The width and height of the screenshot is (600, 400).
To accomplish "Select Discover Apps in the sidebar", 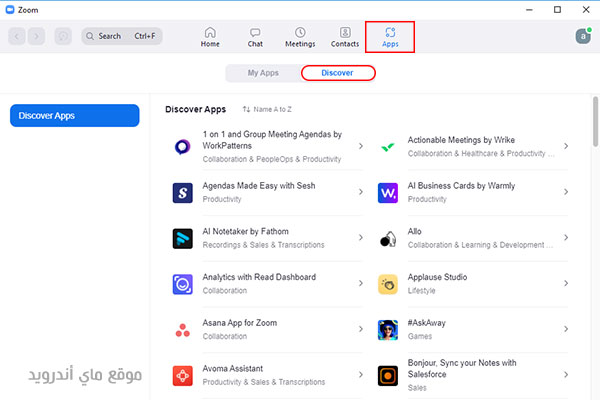I will 75,116.
